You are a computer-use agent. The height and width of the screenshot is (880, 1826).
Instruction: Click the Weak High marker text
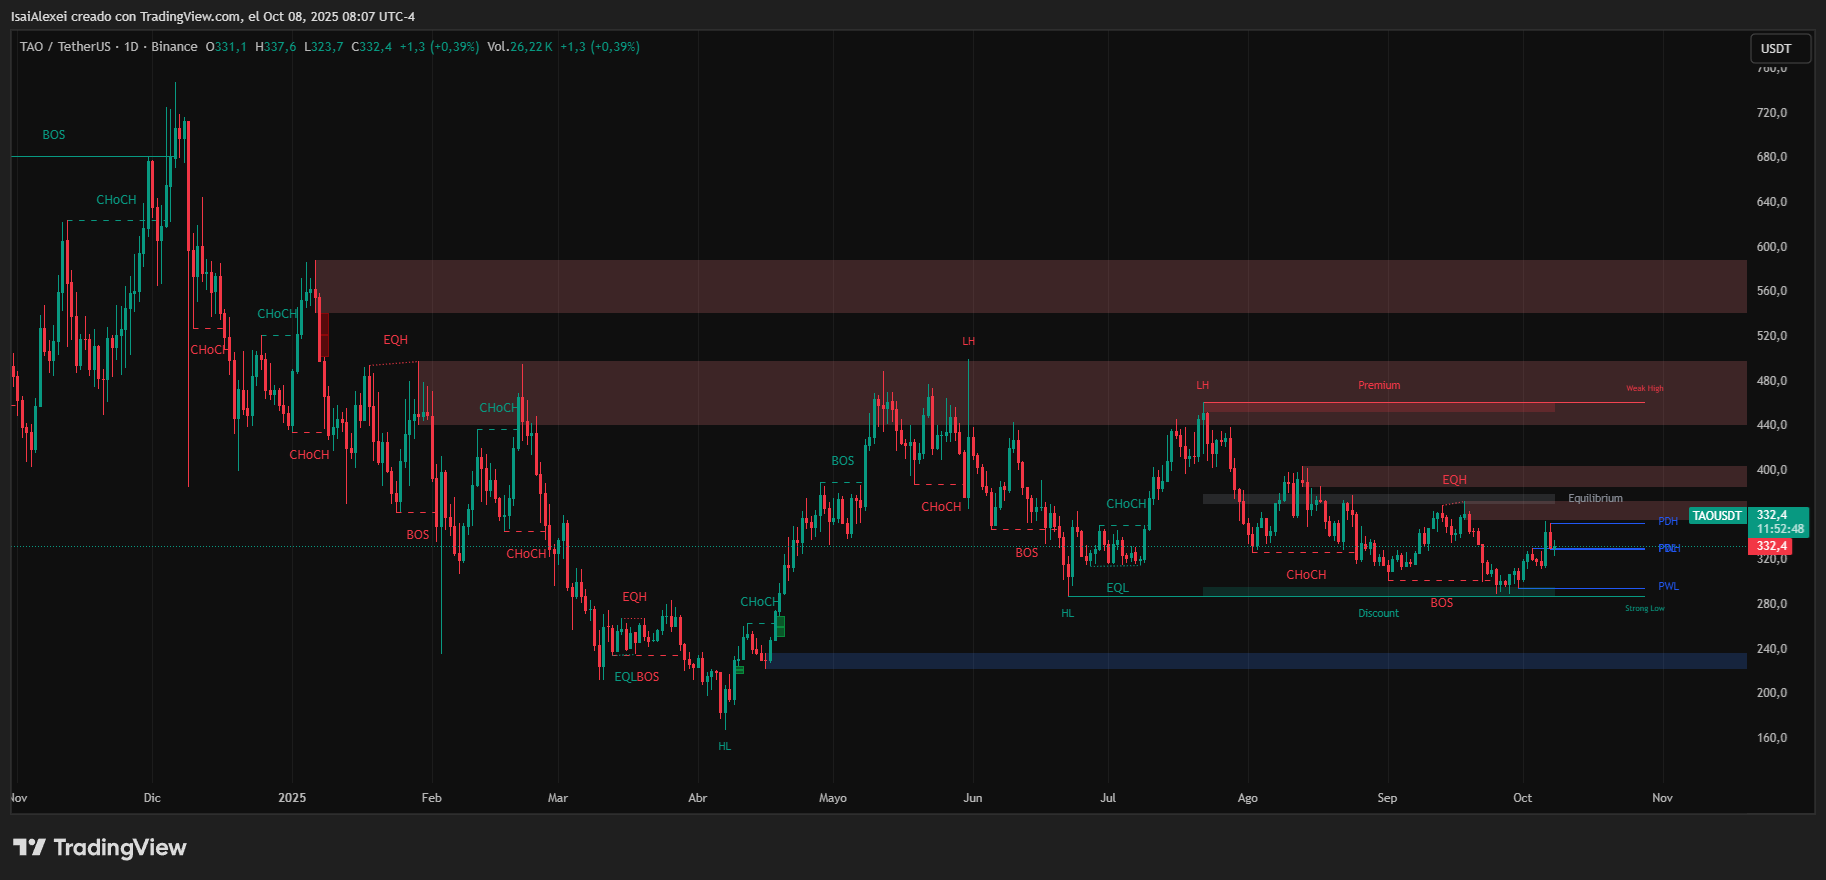click(x=1644, y=389)
